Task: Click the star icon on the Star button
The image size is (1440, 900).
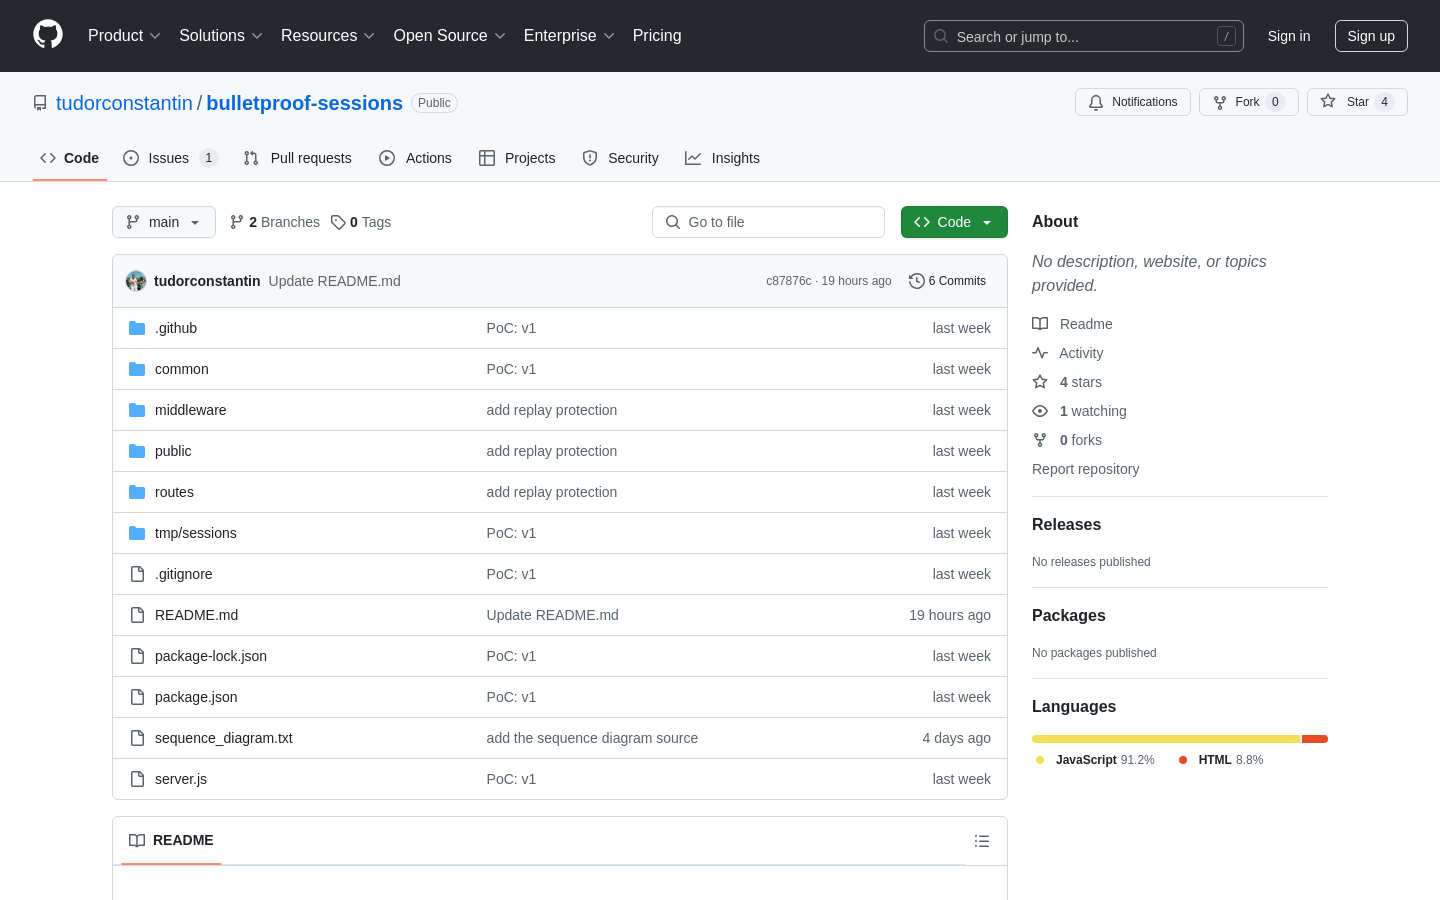Action: pyautogui.click(x=1328, y=101)
